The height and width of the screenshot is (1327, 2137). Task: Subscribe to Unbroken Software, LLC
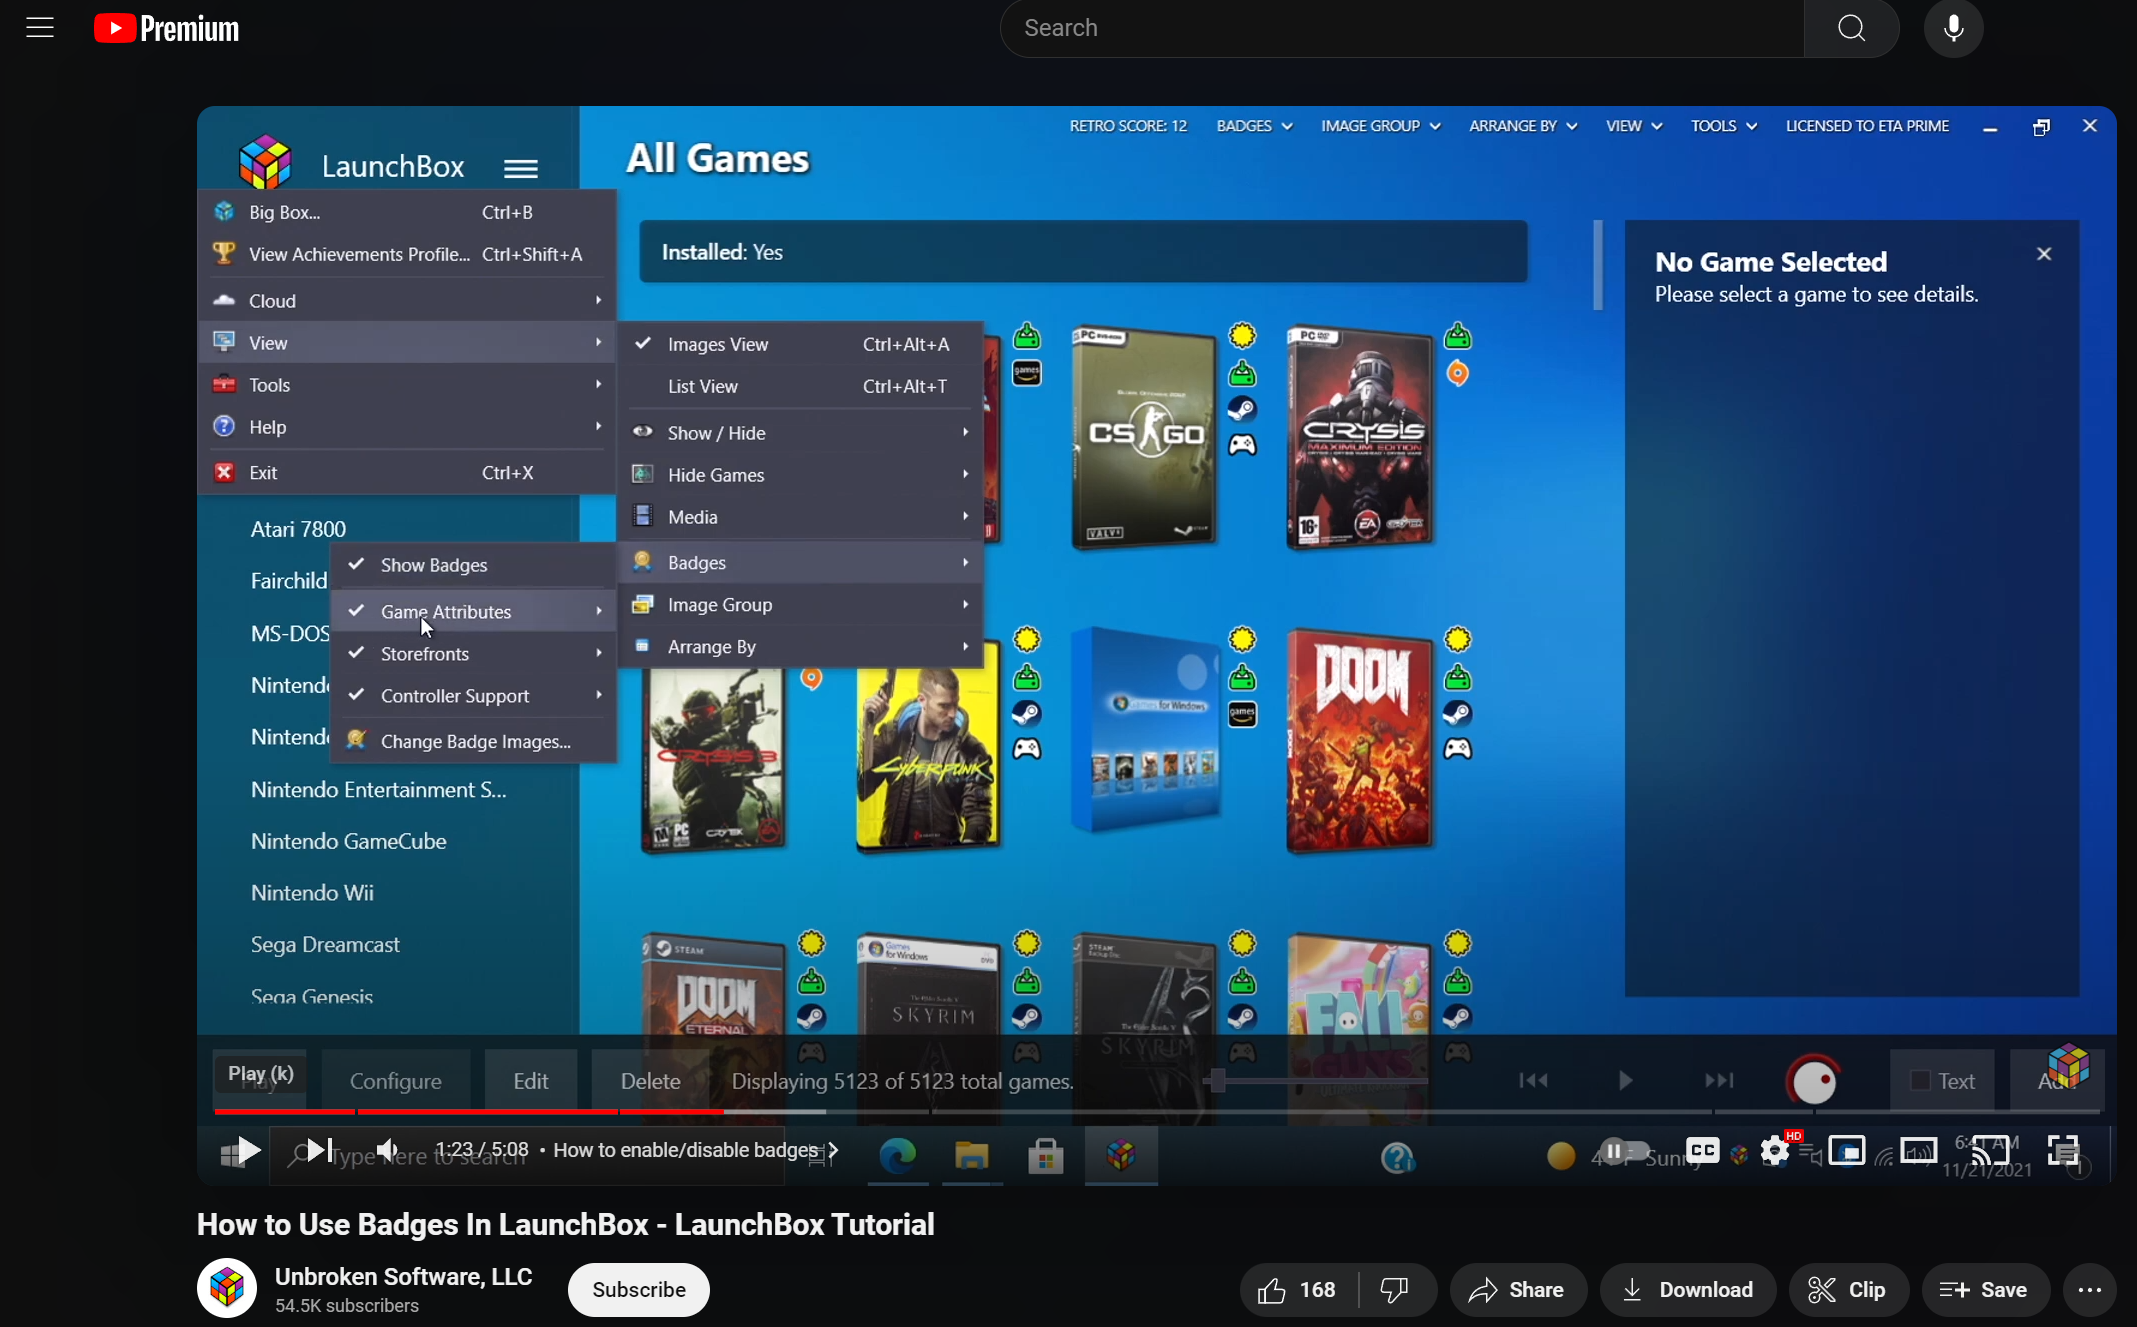click(x=639, y=1290)
